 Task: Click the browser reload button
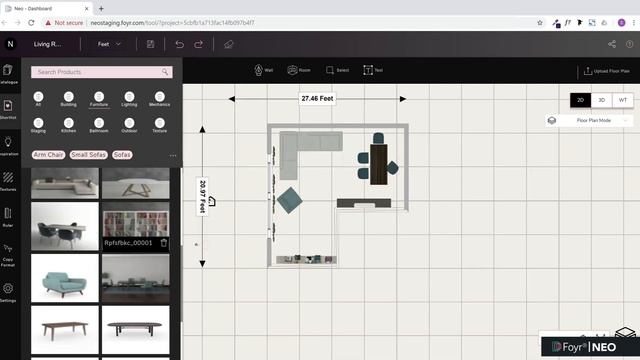tap(31, 23)
